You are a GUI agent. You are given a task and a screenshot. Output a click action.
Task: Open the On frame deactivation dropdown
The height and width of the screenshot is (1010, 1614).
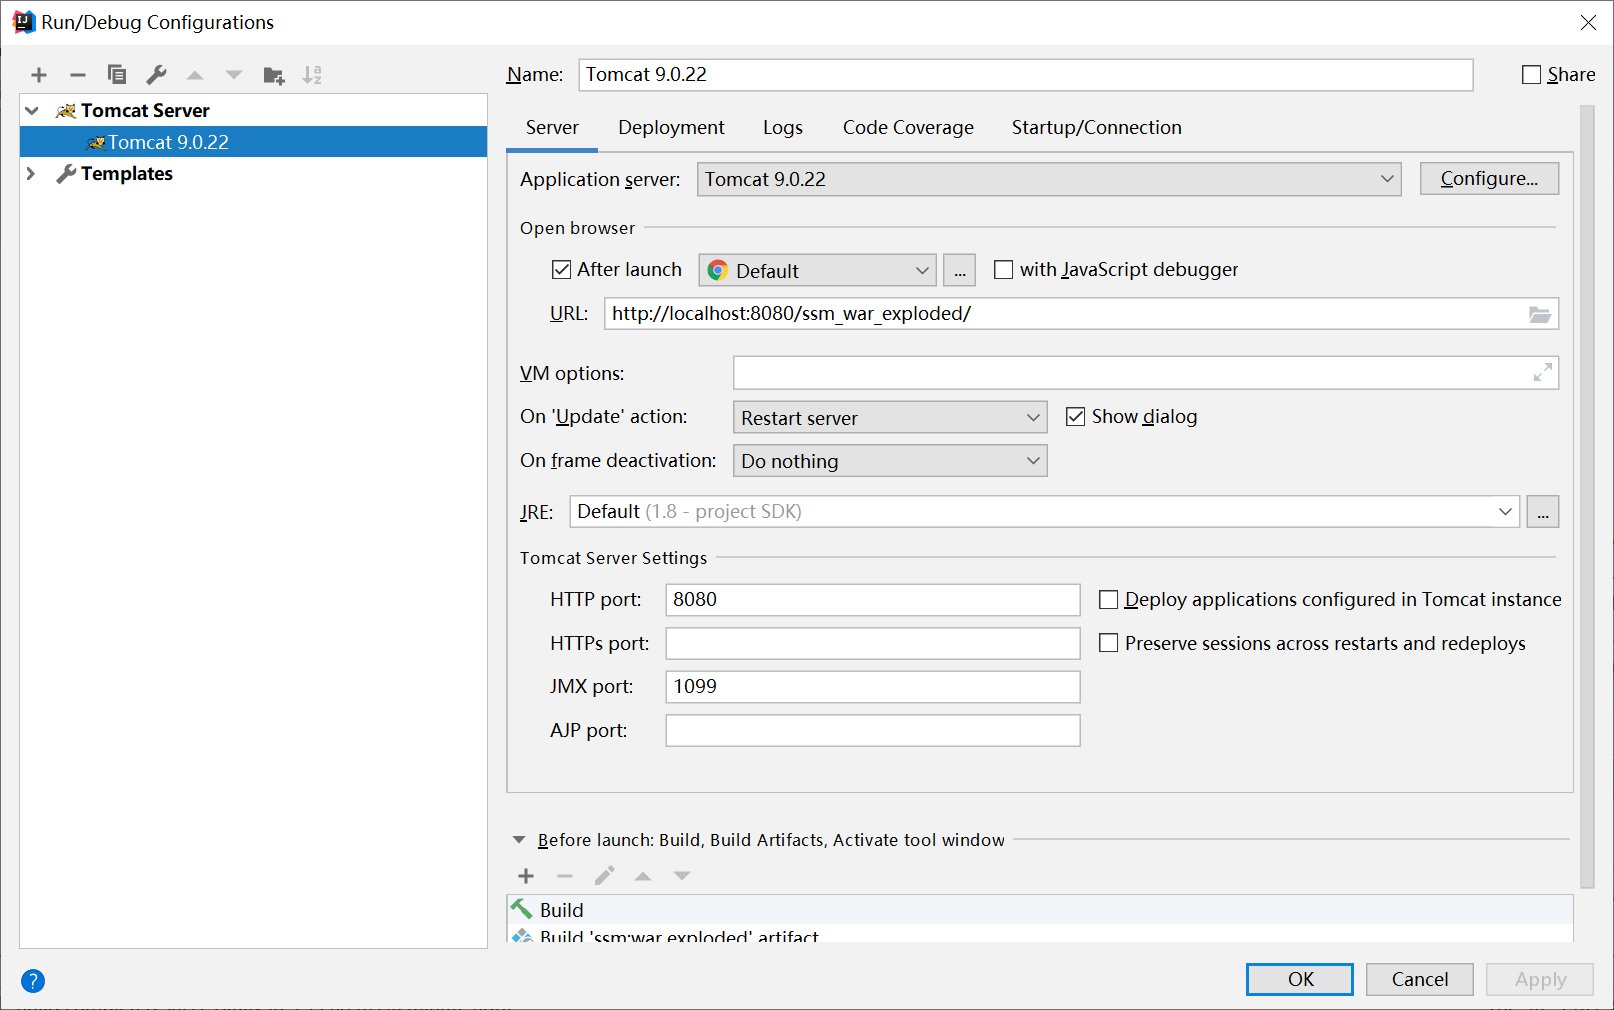tap(890, 461)
